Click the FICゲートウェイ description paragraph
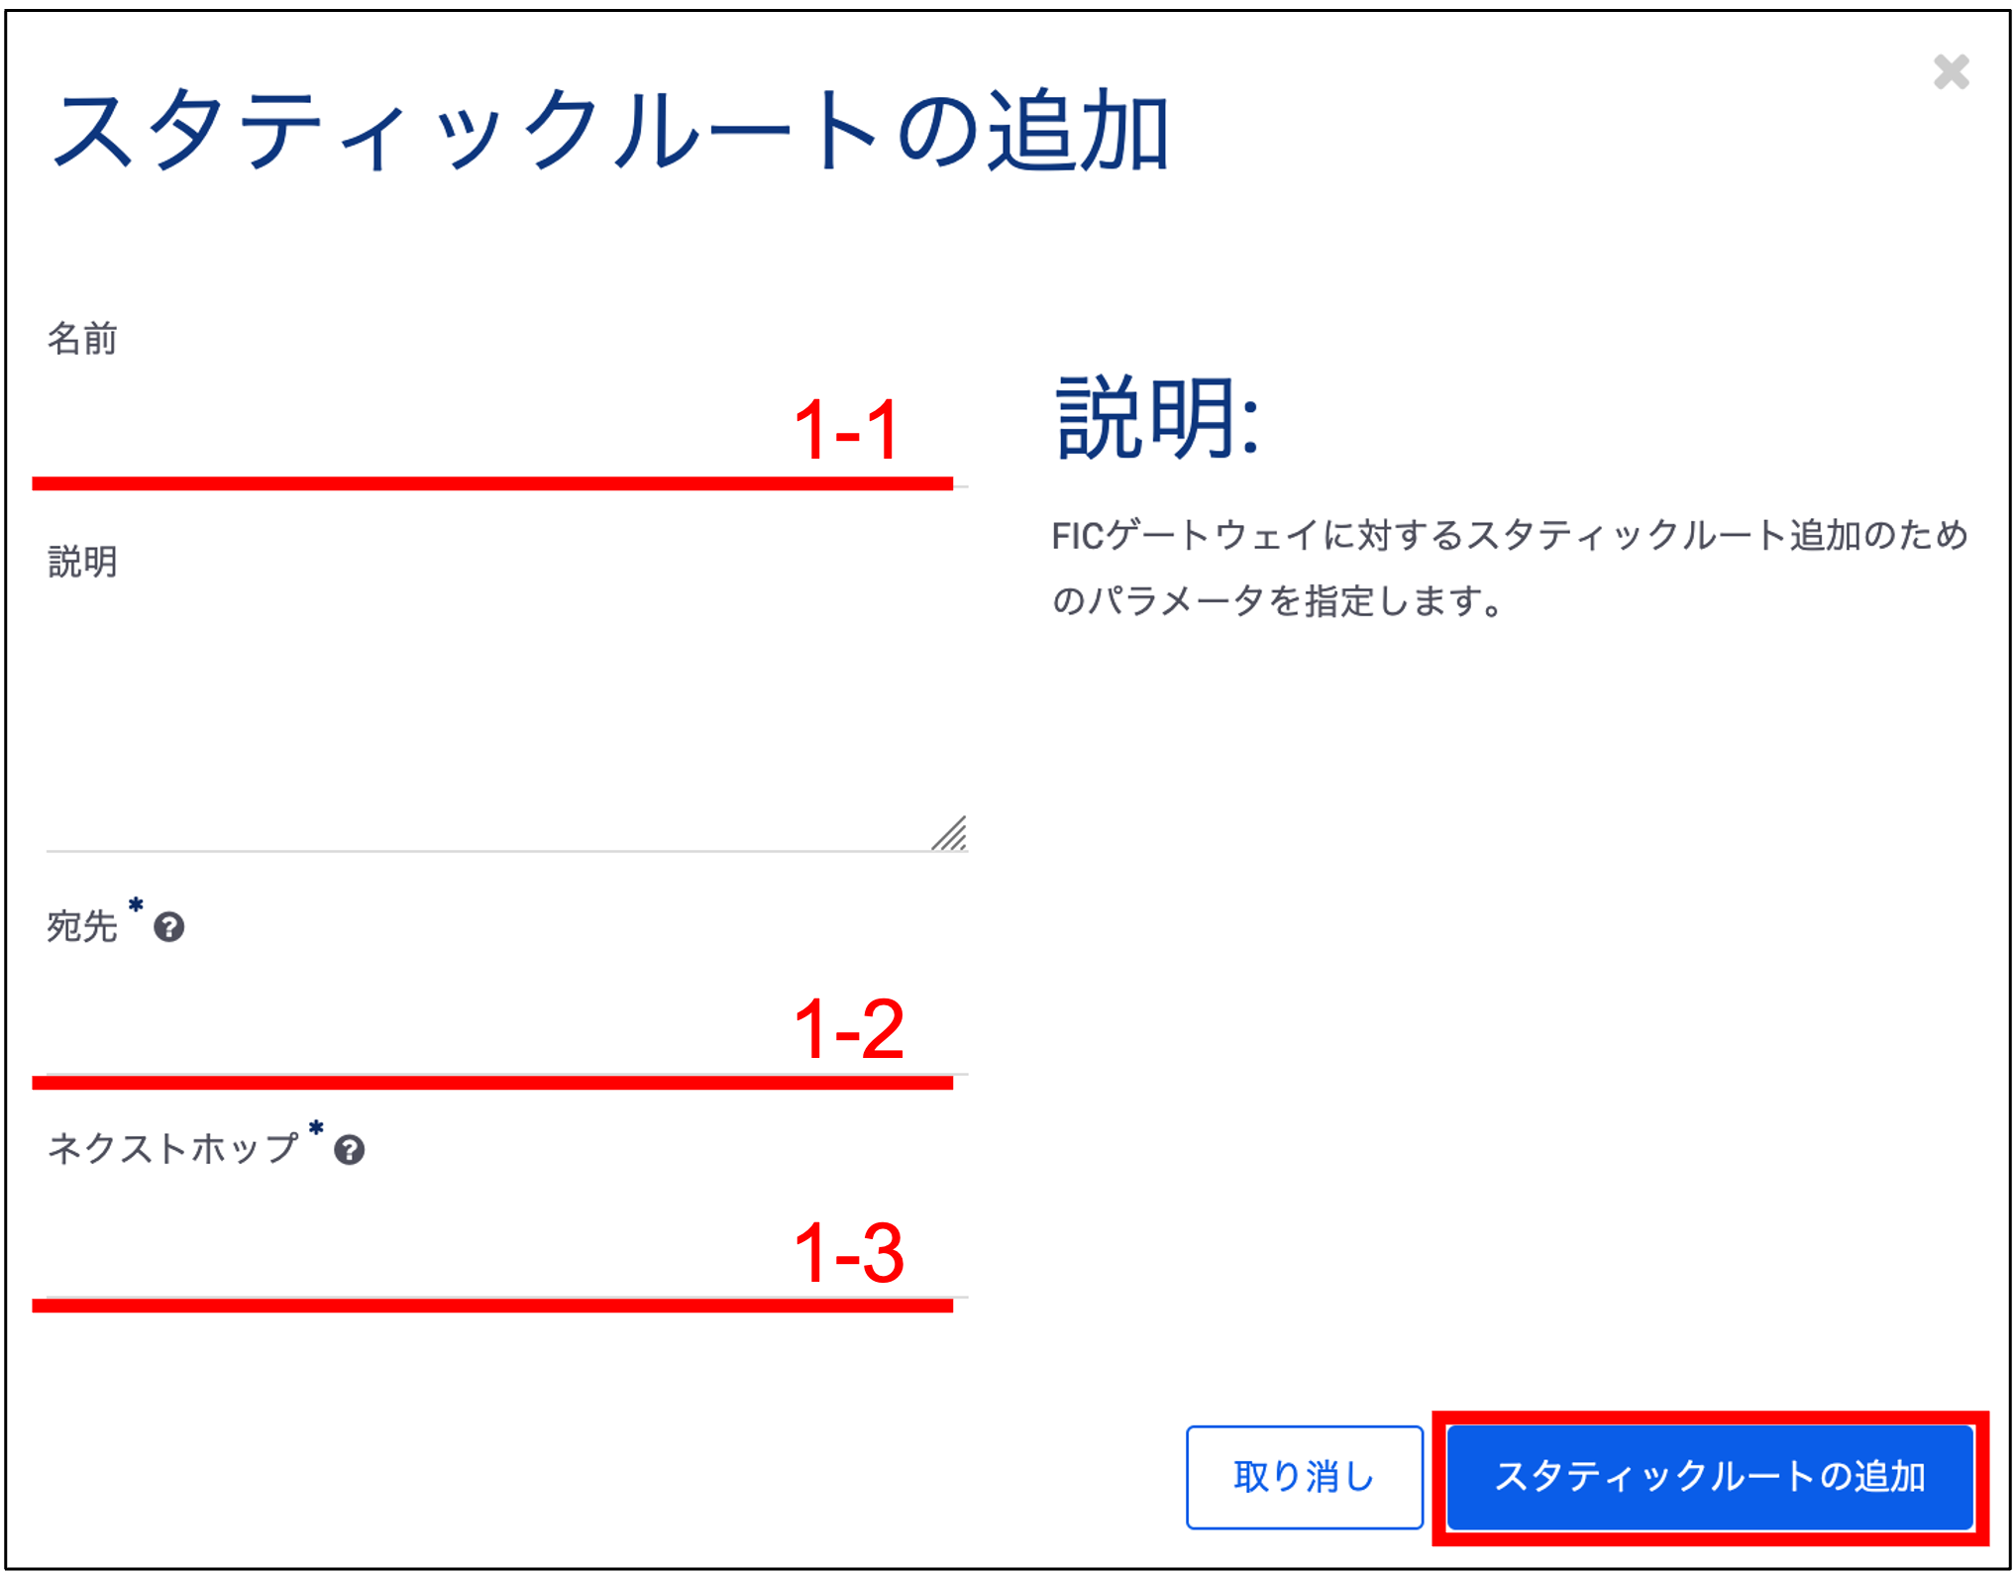 coord(1508,568)
